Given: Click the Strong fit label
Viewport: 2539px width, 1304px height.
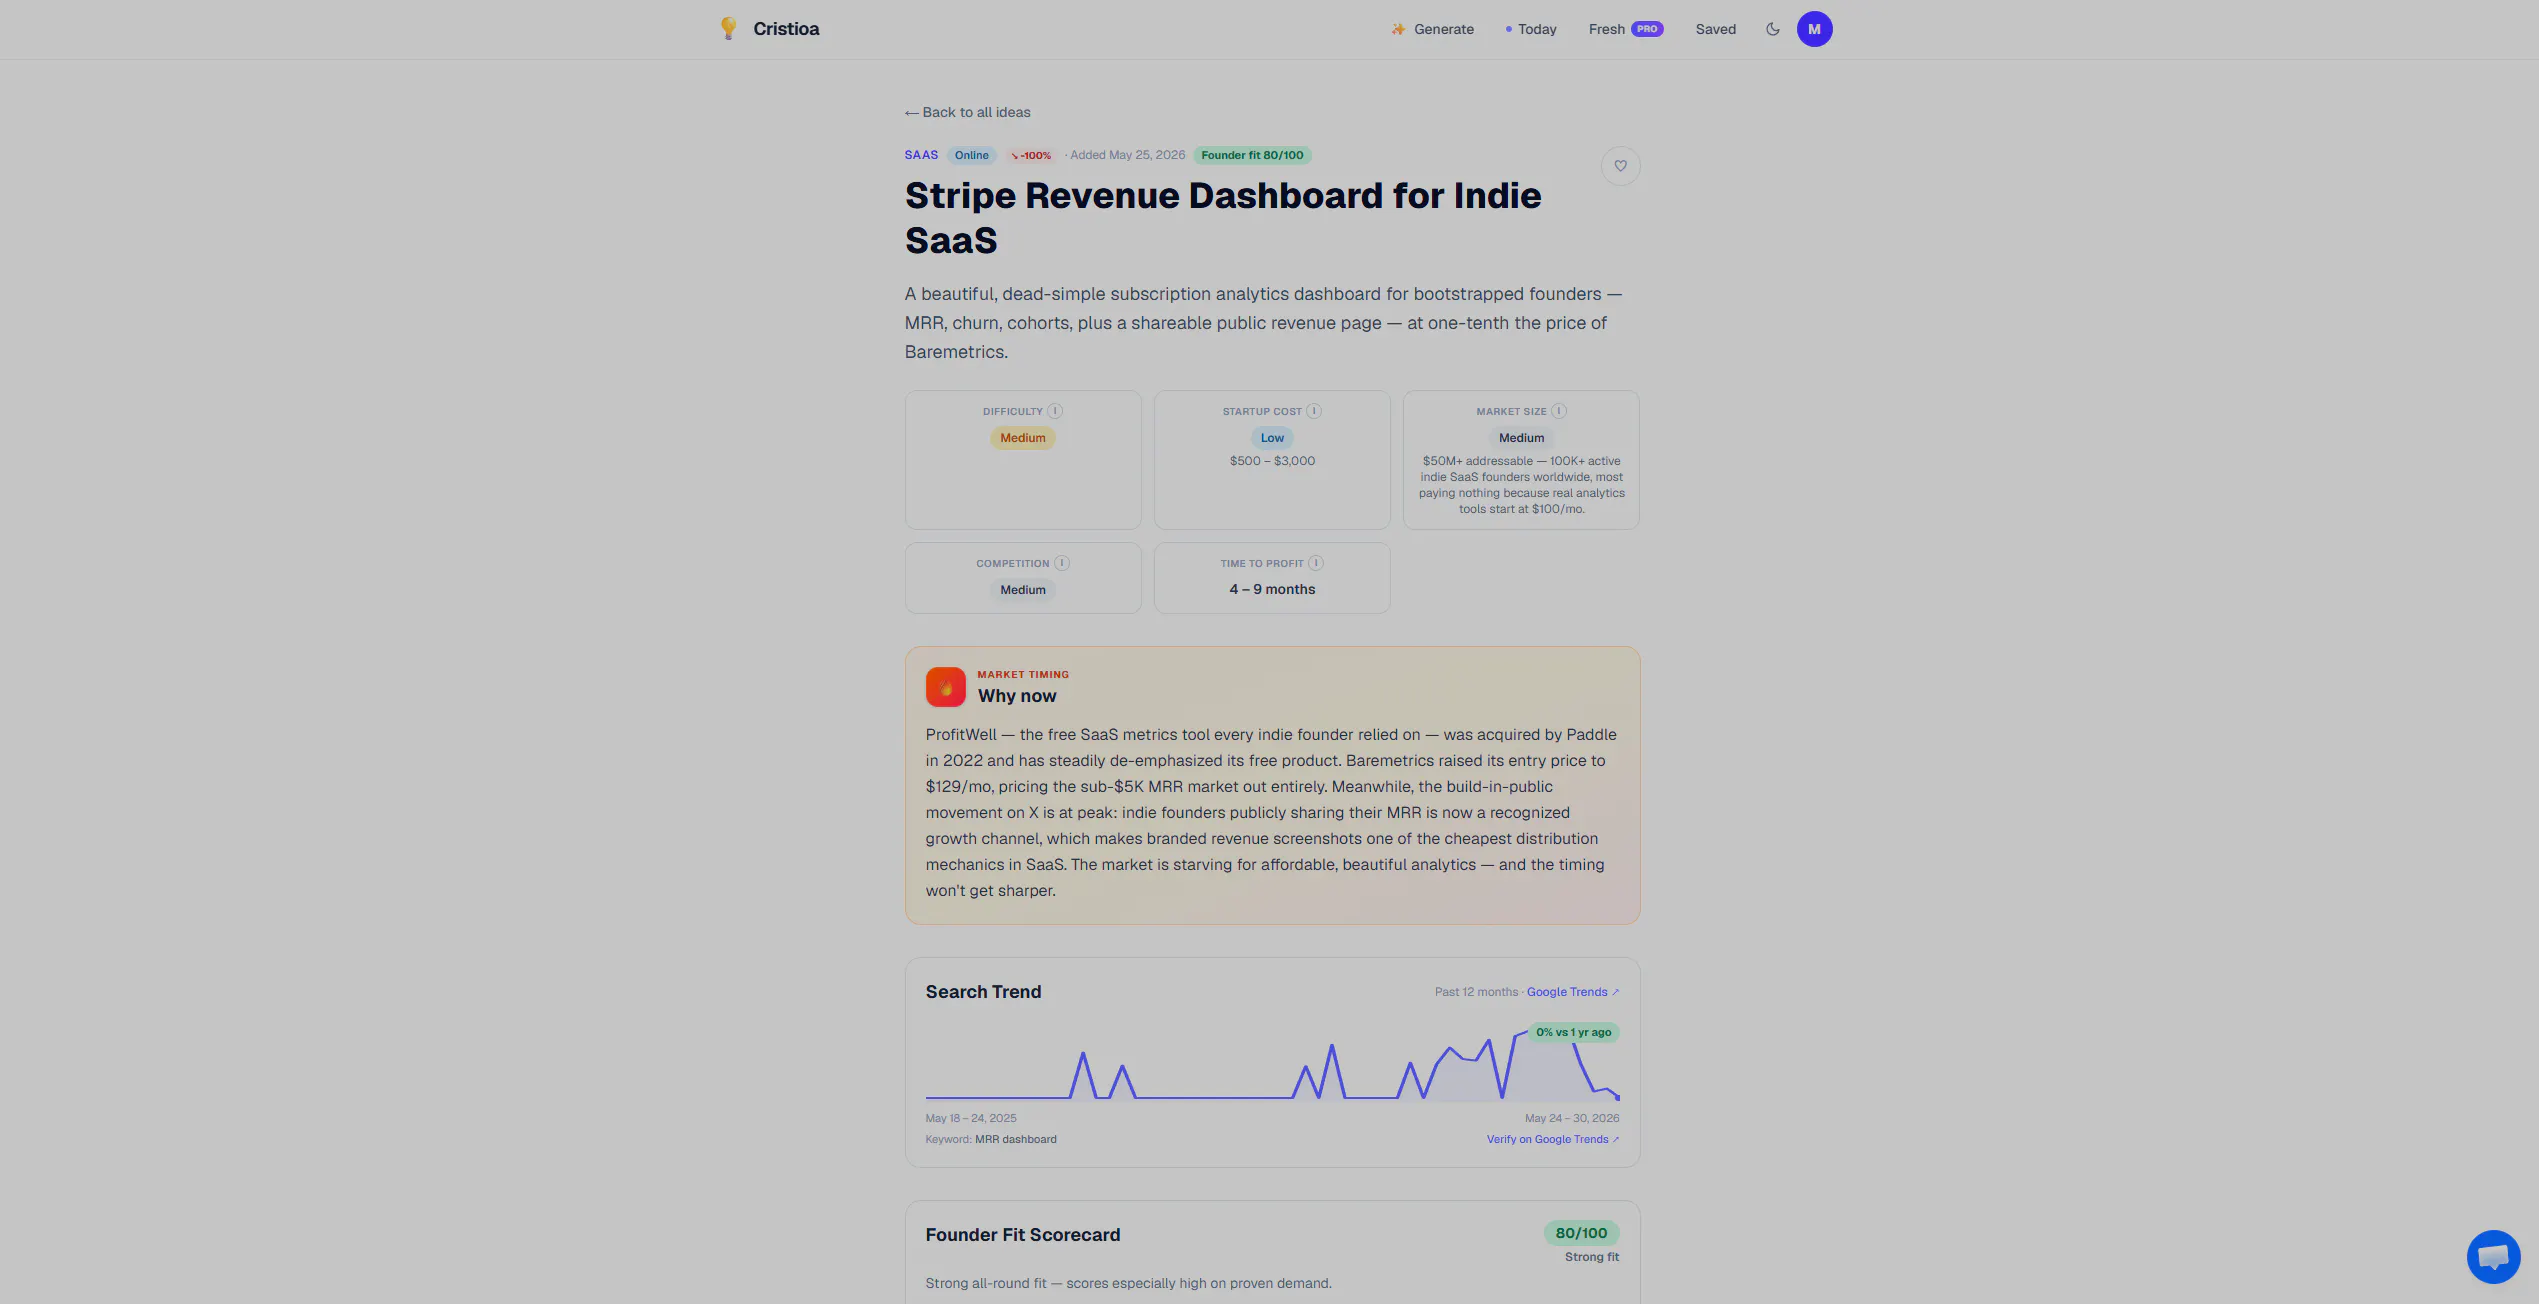Looking at the screenshot, I should coord(1591,1257).
